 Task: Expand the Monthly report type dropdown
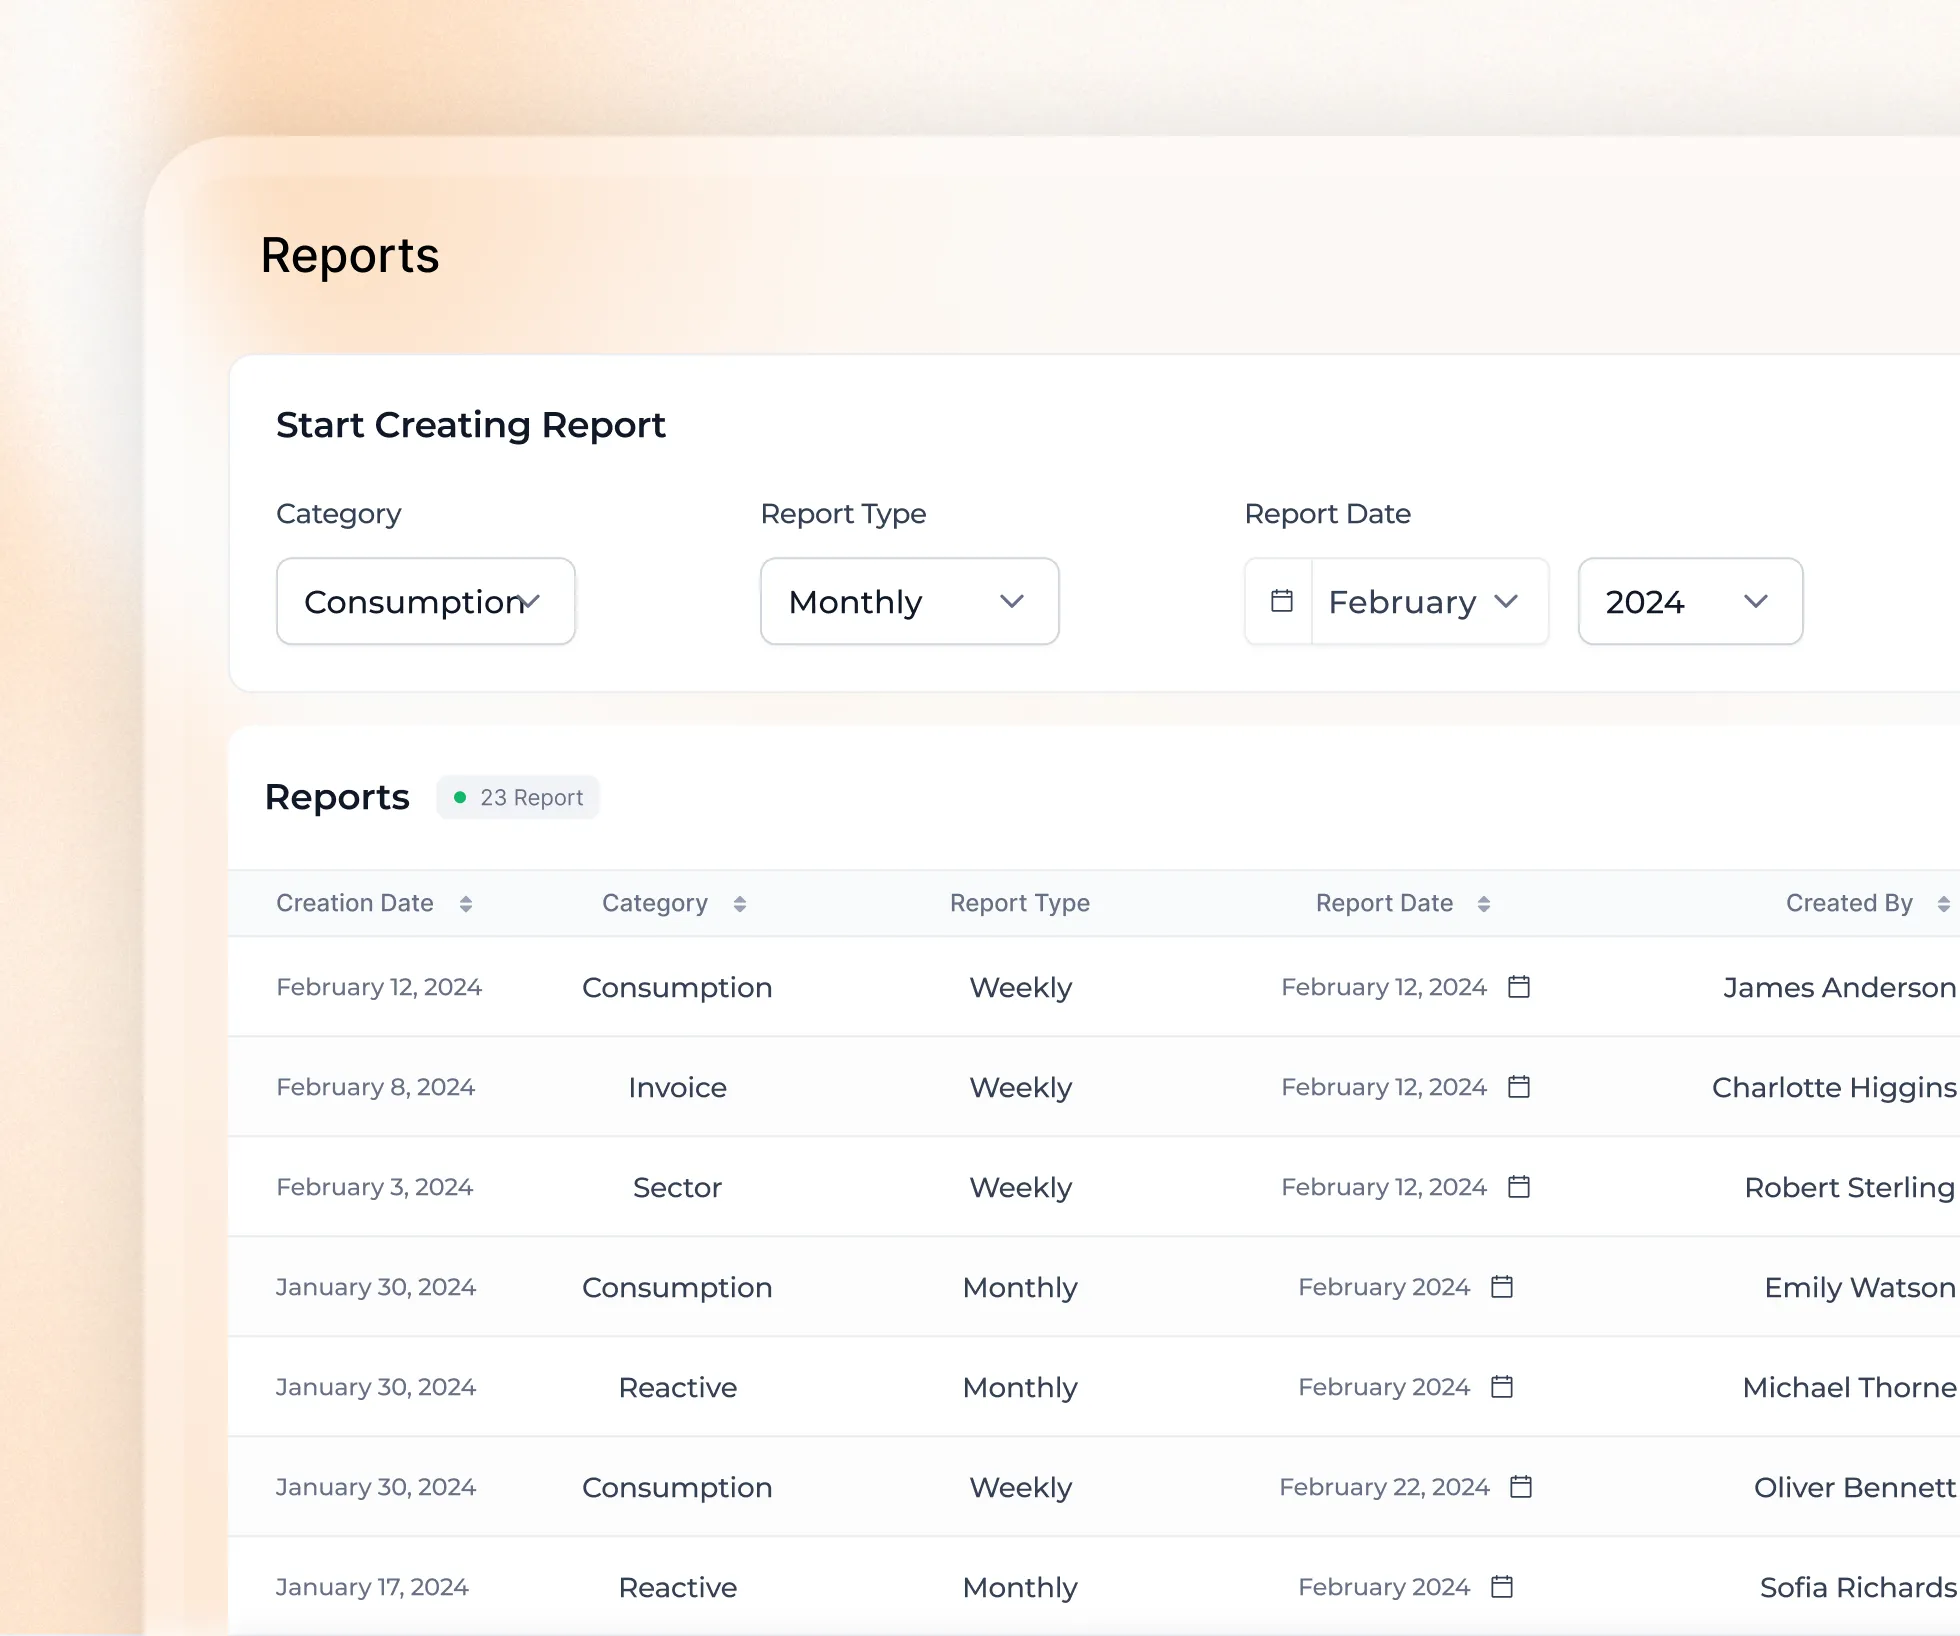pyautogui.click(x=909, y=601)
